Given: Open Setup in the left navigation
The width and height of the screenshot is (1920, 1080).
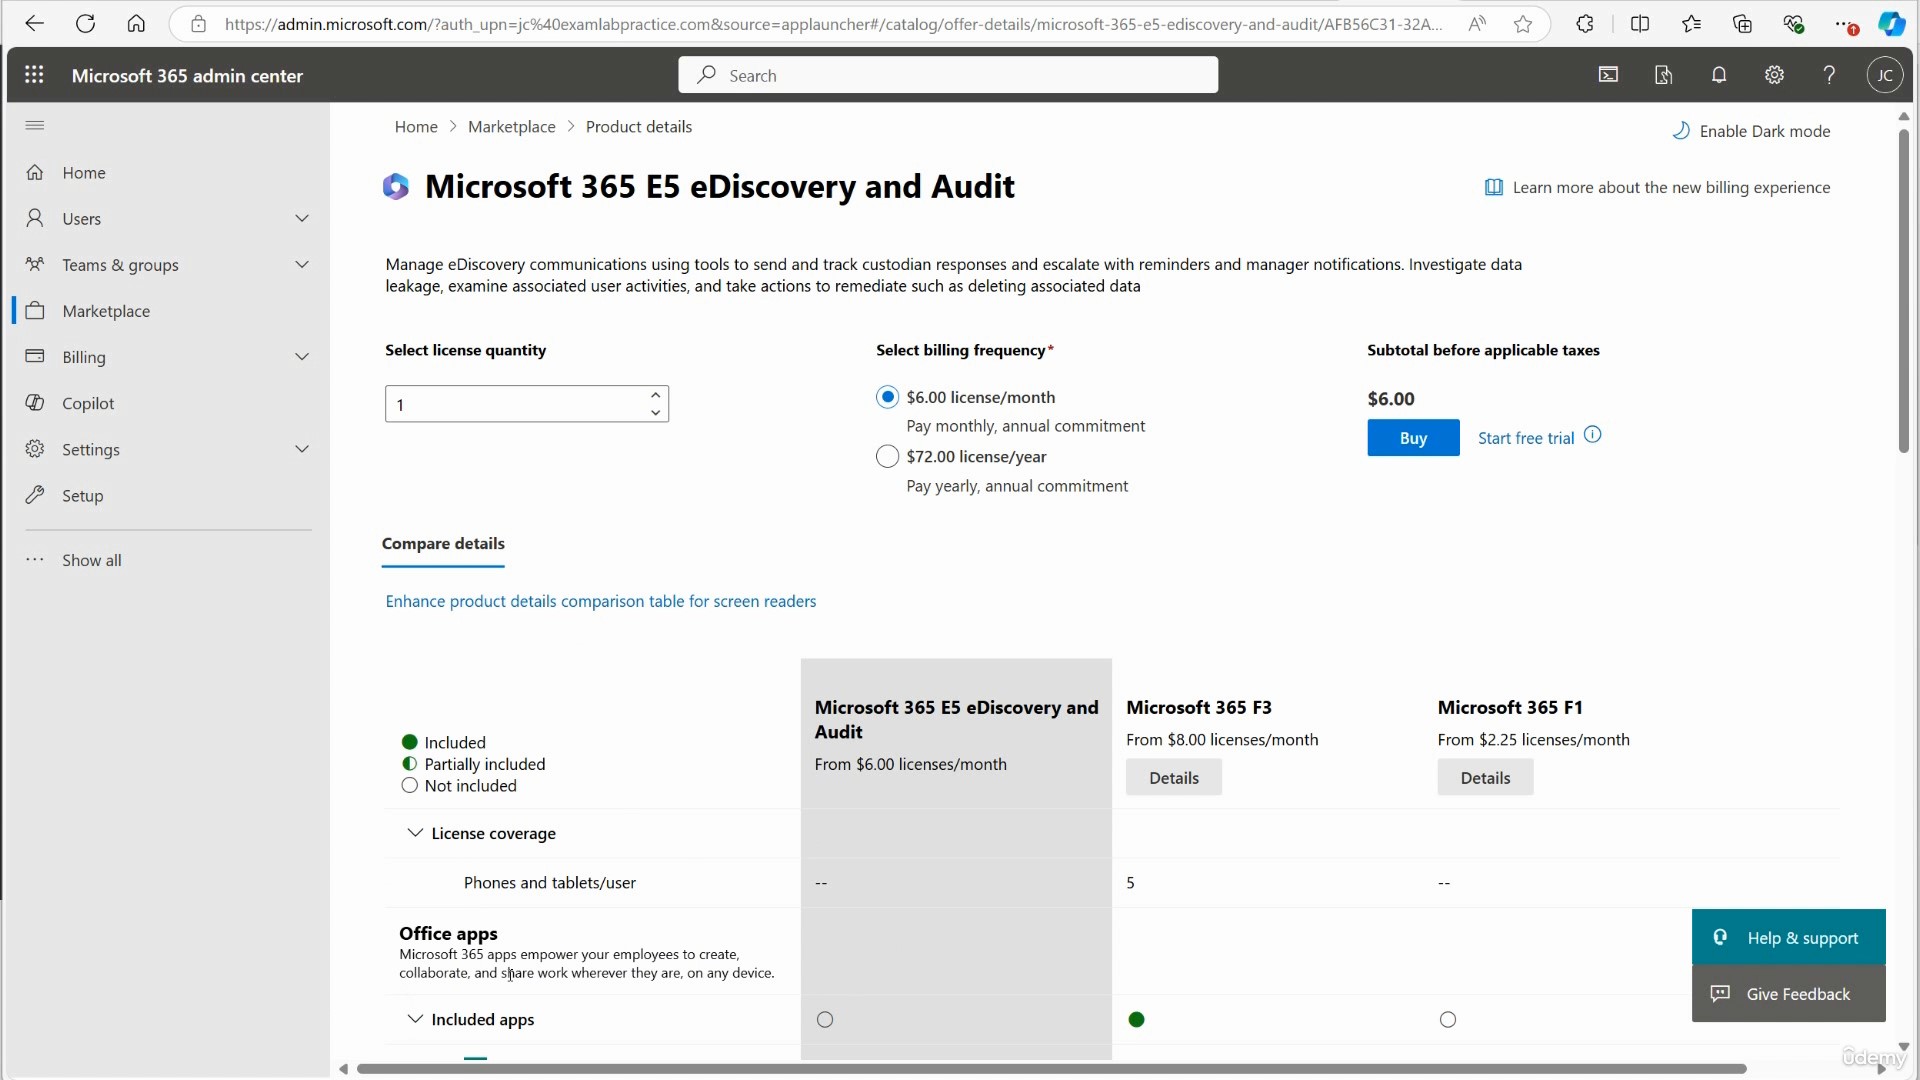Looking at the screenshot, I should pyautogui.click(x=82, y=495).
